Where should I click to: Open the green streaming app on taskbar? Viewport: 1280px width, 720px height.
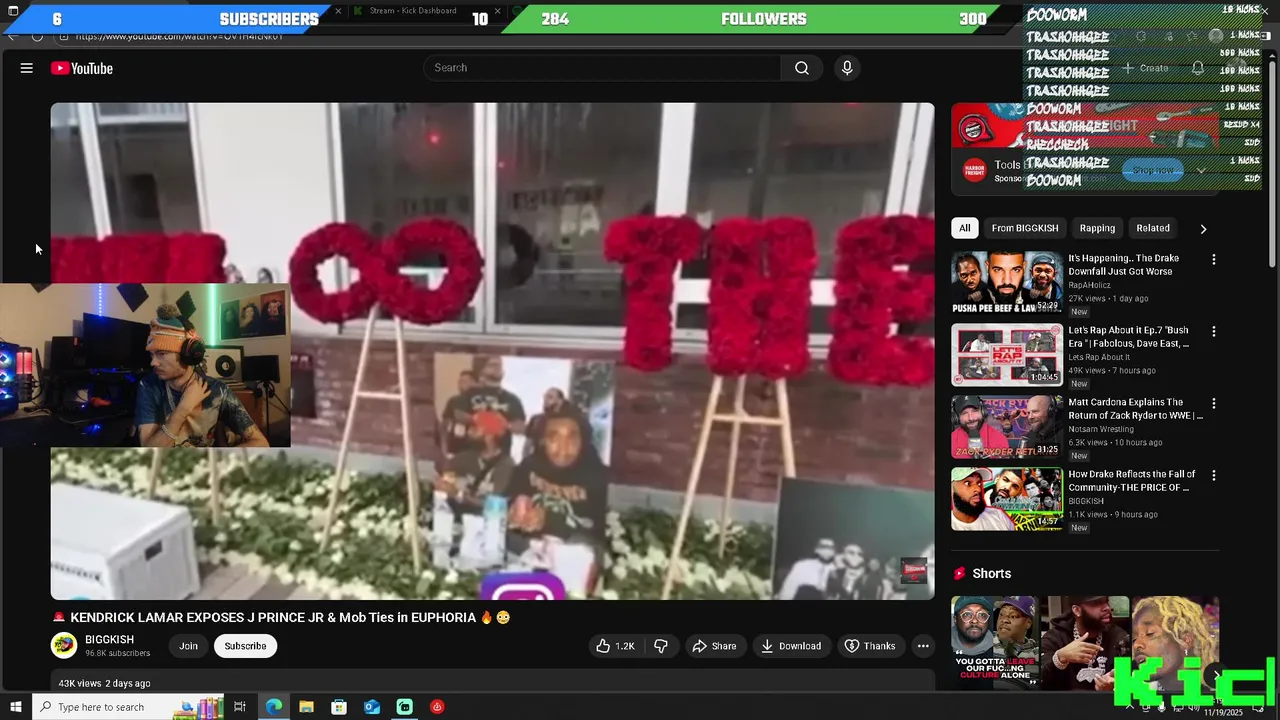coord(404,707)
